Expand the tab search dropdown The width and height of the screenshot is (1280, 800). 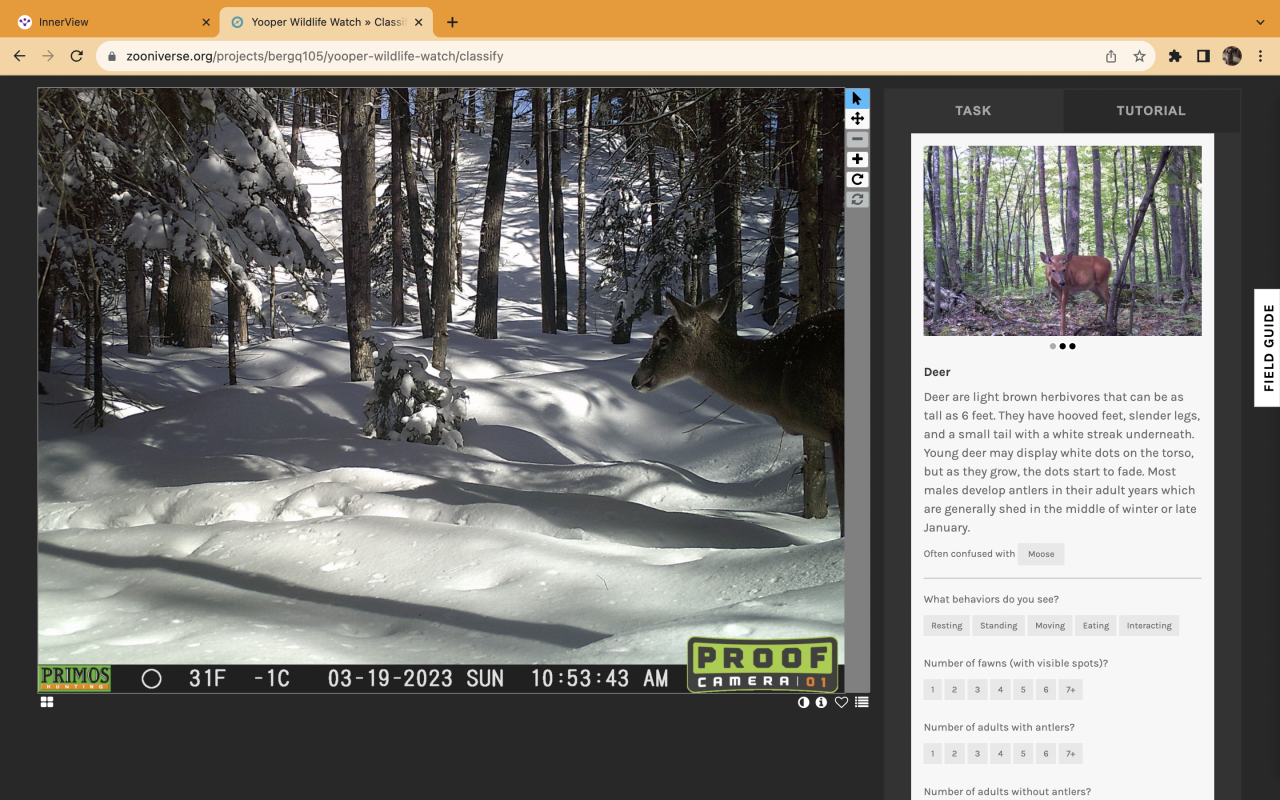1260,22
